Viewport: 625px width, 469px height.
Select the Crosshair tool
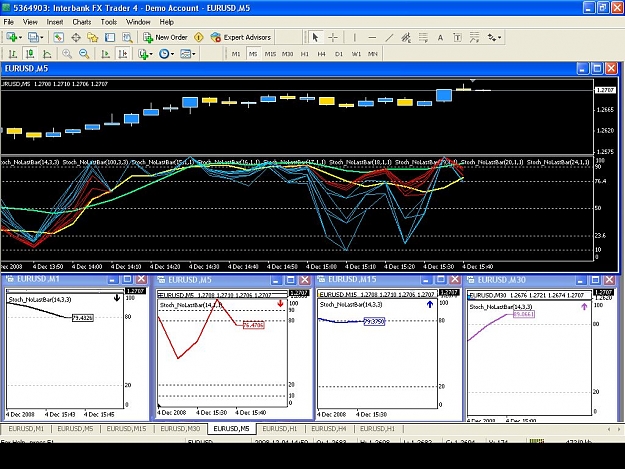(333, 37)
